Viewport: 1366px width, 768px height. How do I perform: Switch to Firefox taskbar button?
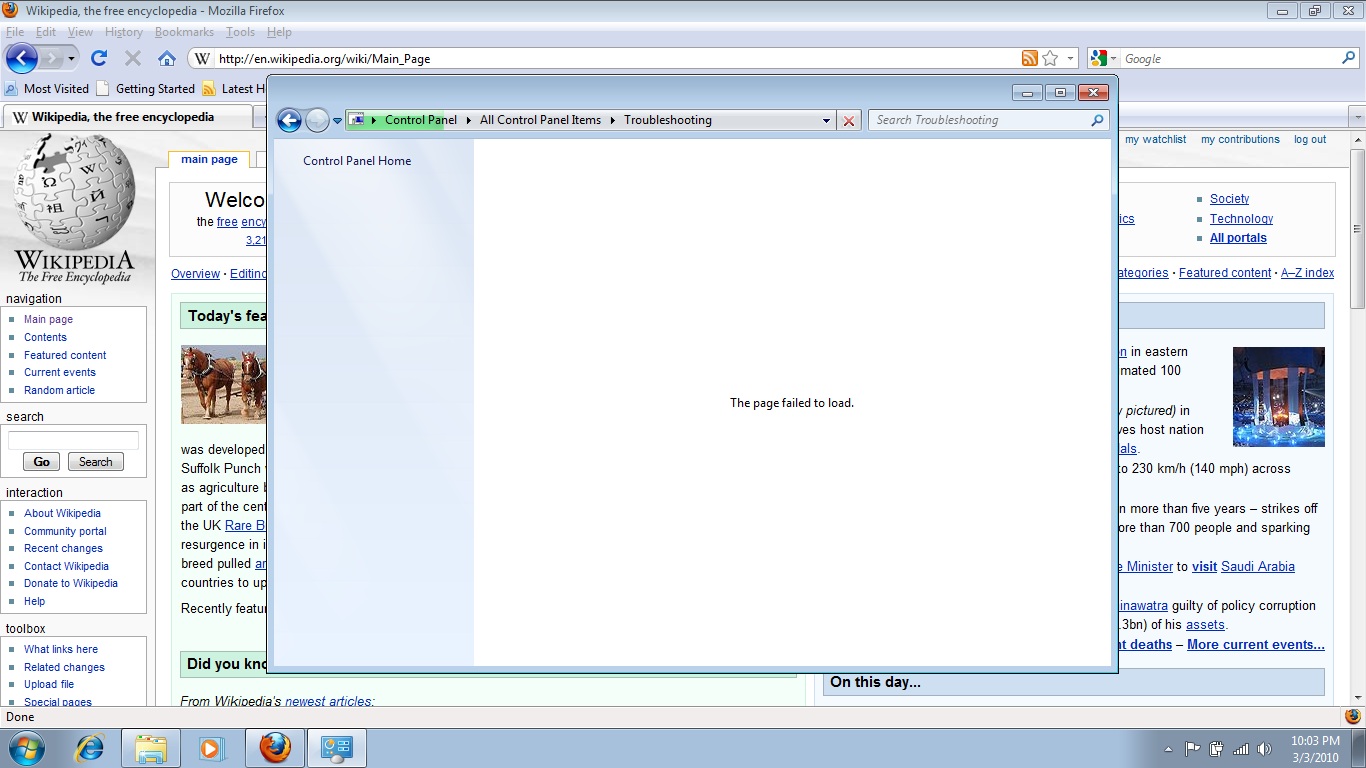pyautogui.click(x=275, y=748)
